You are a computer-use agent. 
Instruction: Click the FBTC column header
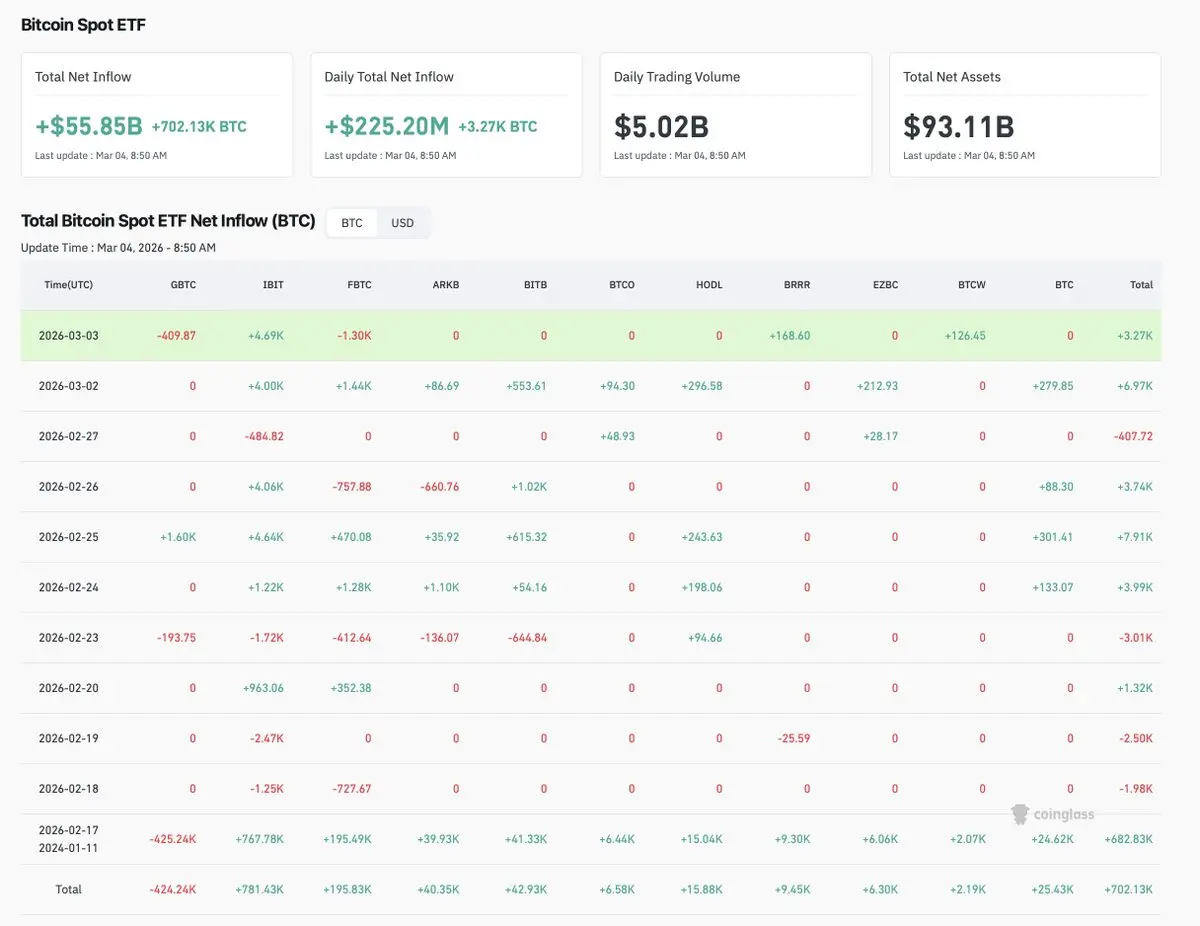[x=359, y=285]
